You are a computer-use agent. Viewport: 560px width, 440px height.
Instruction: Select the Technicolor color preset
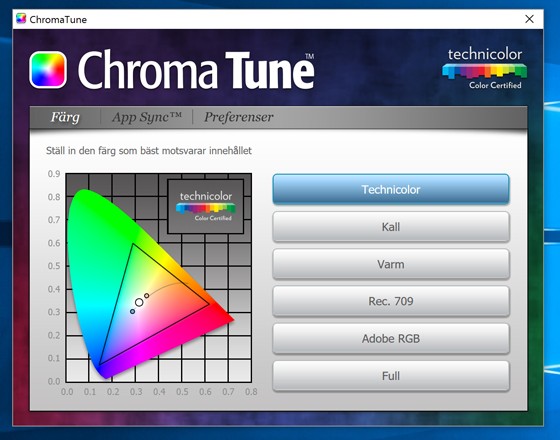pyautogui.click(x=391, y=189)
